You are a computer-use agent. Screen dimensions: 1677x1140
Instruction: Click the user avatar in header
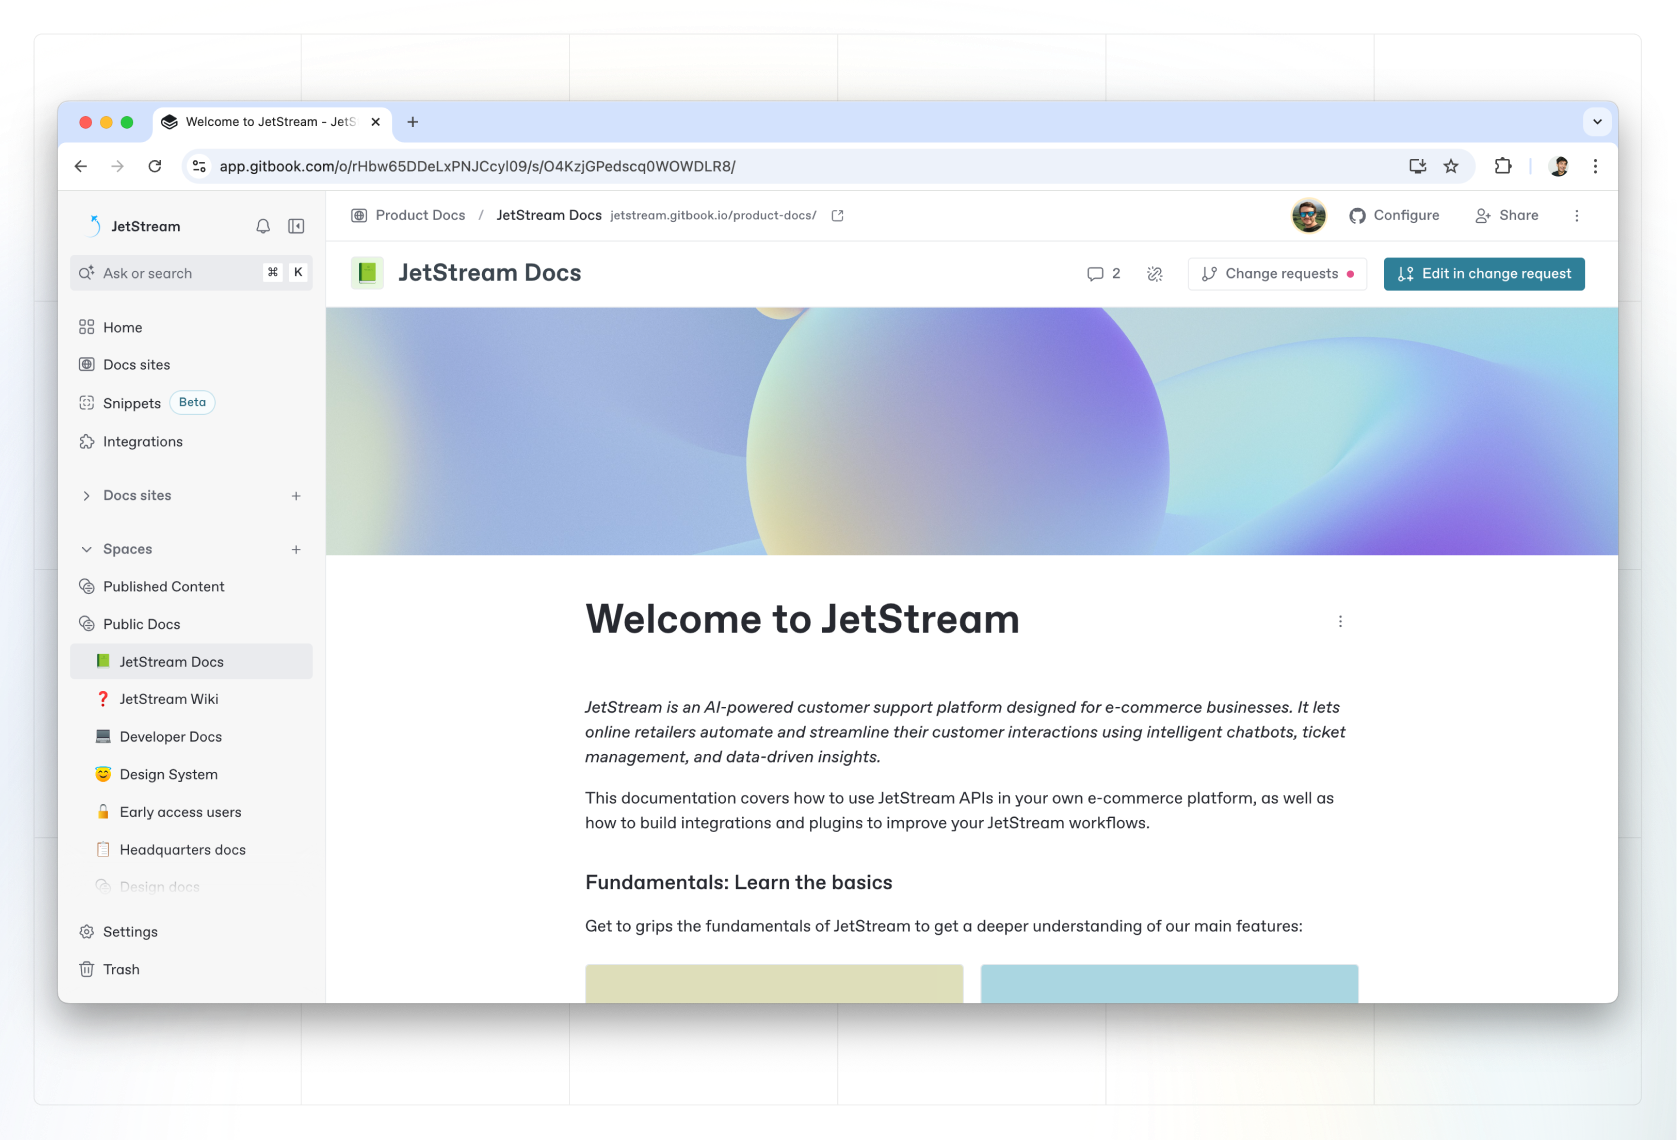[1308, 215]
